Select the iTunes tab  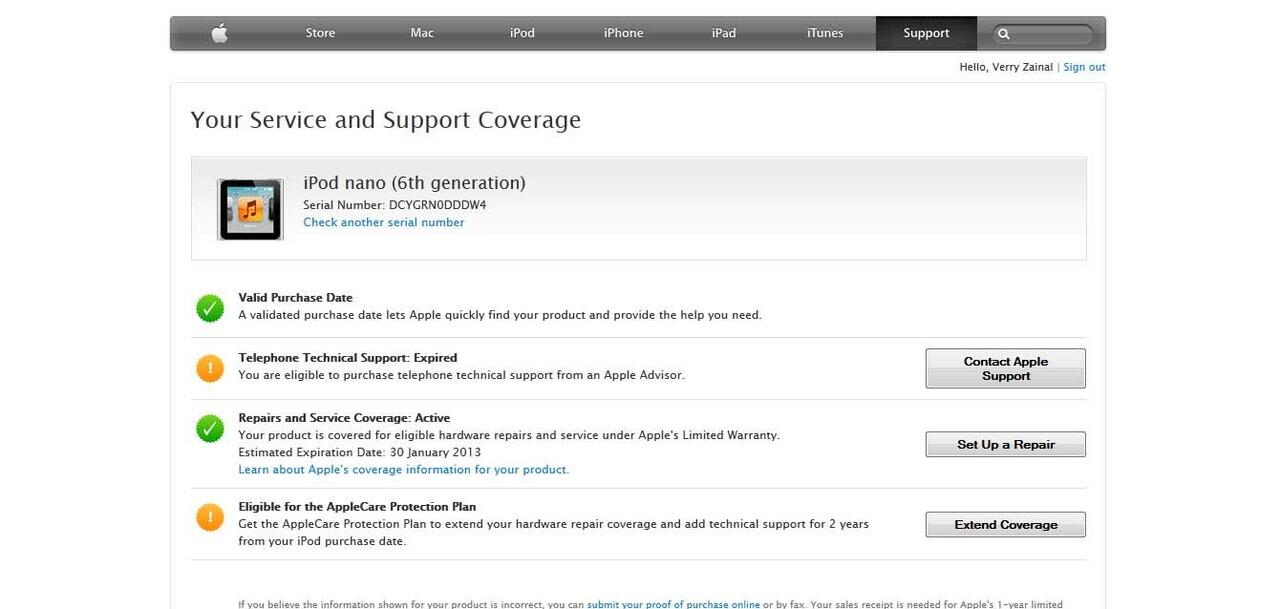(825, 33)
